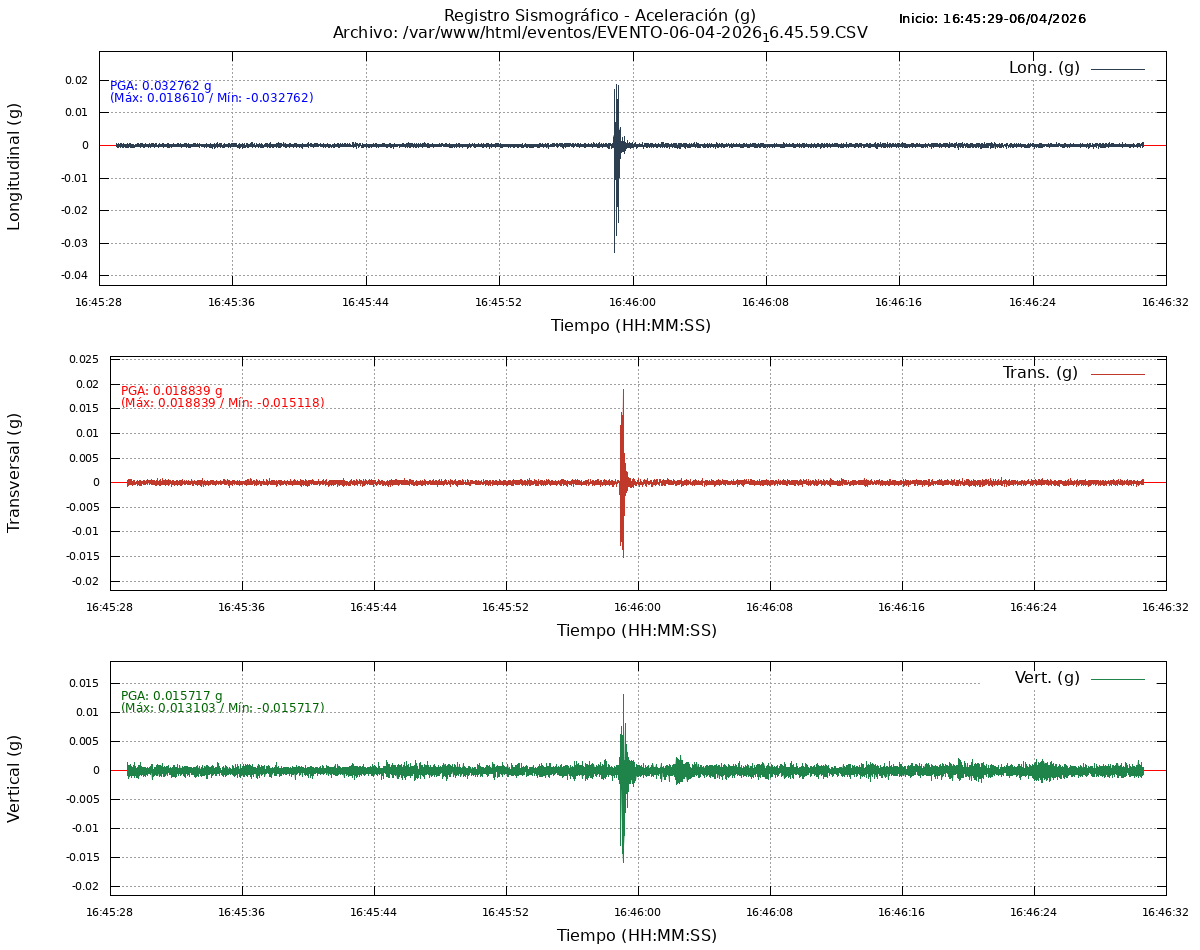Click the Registro Sismográfico chart title
Image resolution: width=1200 pixels, height=950 pixels.
coord(600,15)
